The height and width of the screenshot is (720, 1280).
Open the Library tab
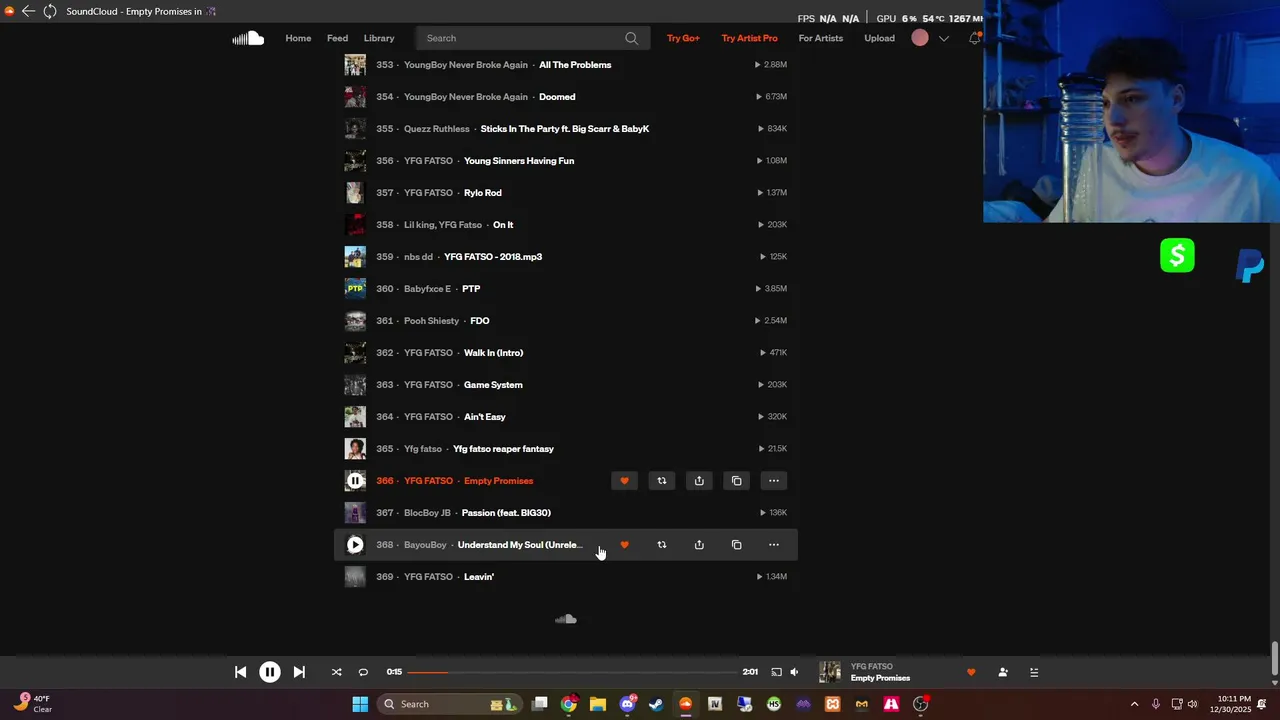379,38
